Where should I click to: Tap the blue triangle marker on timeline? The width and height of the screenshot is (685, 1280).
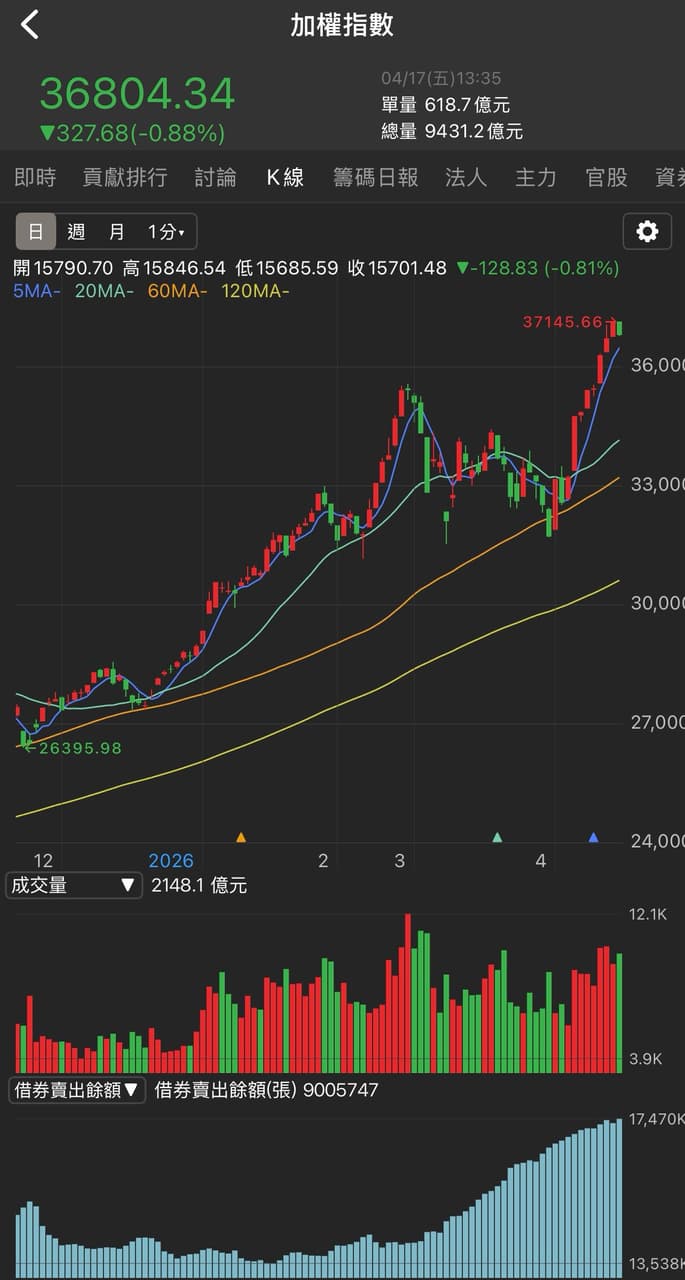pos(594,837)
